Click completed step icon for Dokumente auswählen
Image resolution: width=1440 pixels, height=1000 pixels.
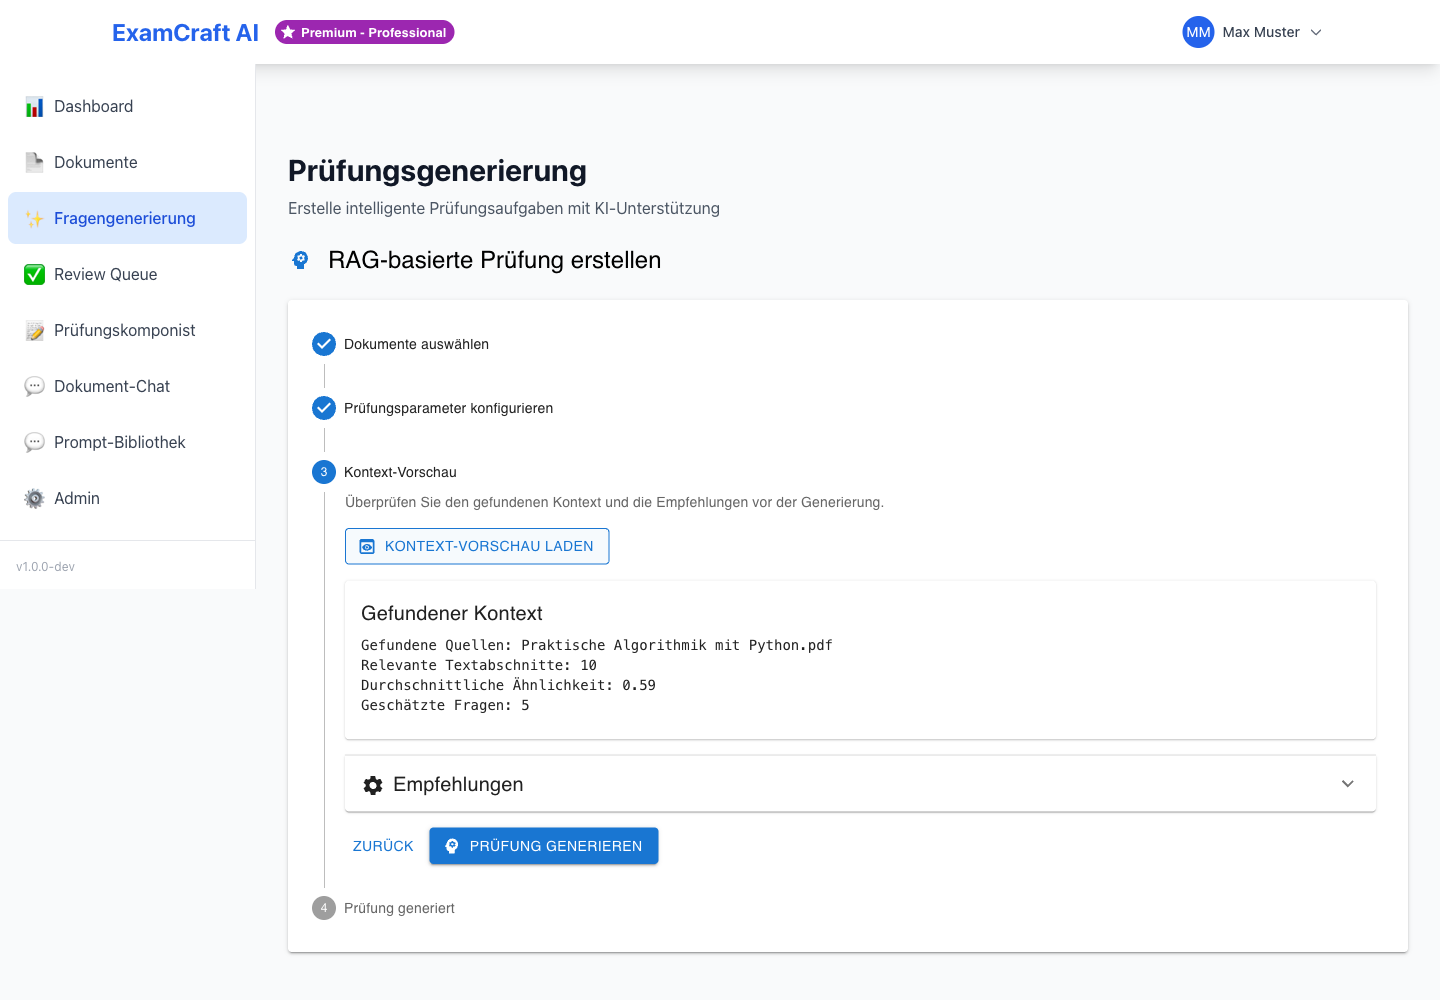[x=324, y=344]
